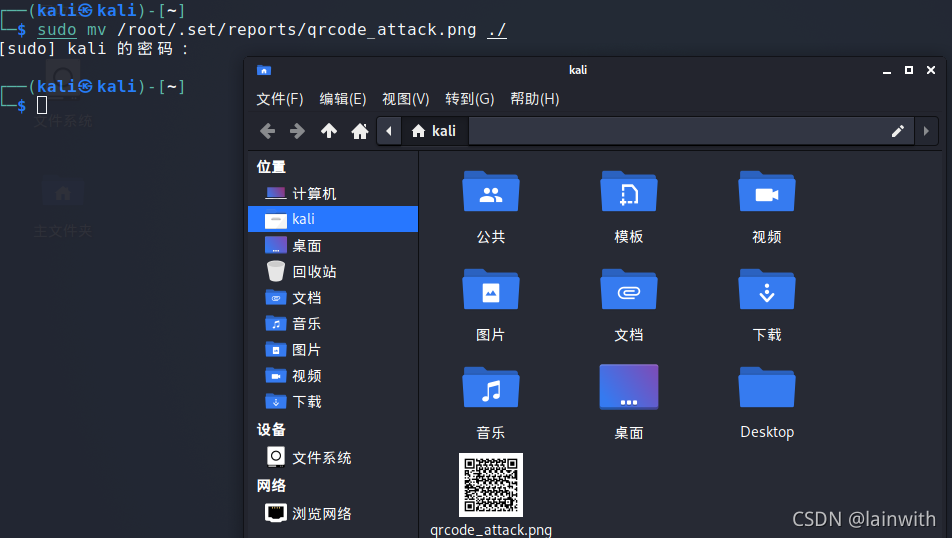The width and height of the screenshot is (952, 538).
Task: Open the 编辑(E) menu
Action: coord(343,99)
